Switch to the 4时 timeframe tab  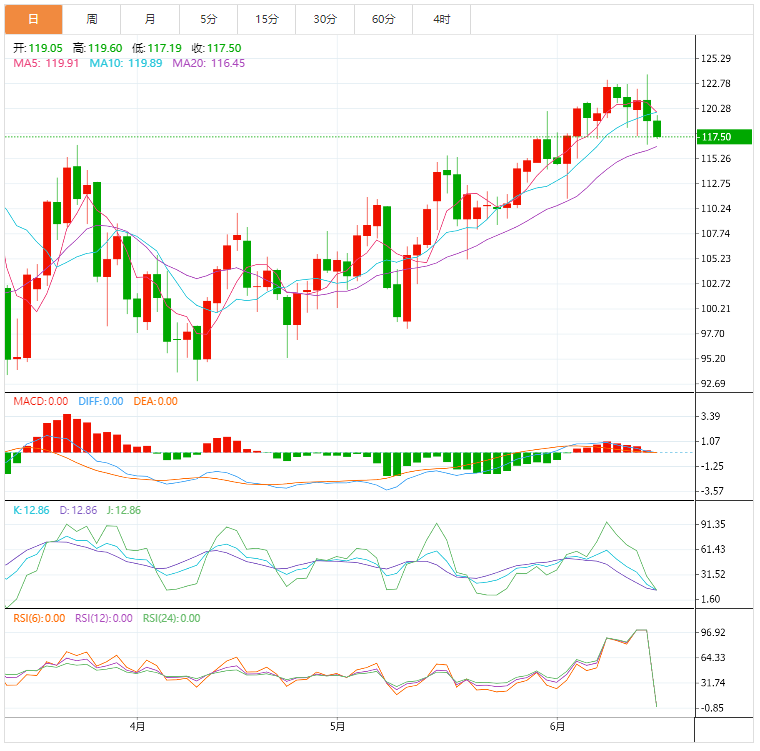point(441,19)
